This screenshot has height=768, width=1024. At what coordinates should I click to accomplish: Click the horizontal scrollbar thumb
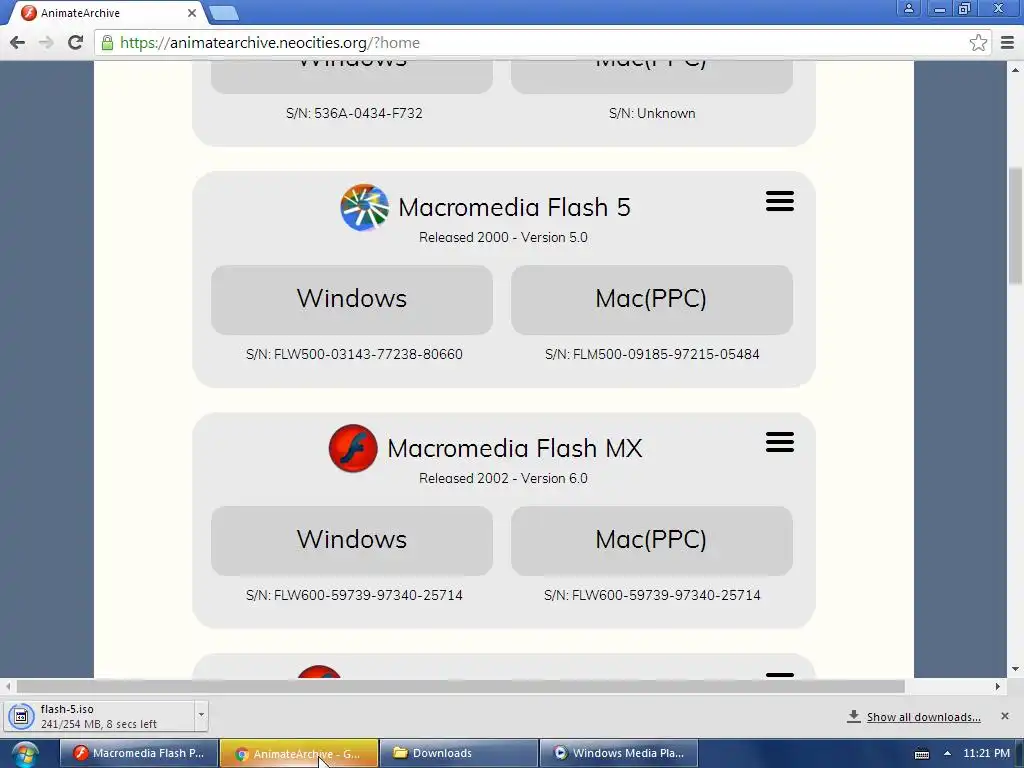(460, 686)
